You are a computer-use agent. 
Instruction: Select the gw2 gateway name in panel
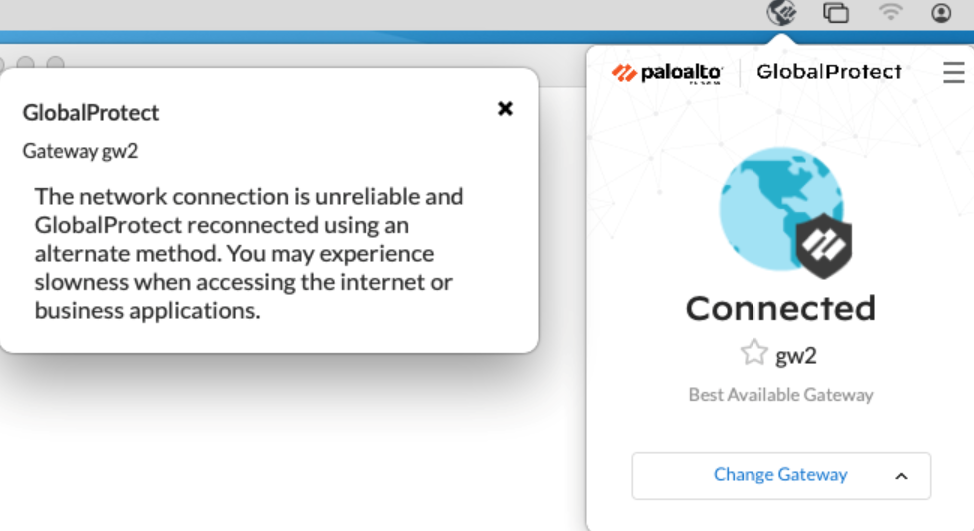coord(796,354)
